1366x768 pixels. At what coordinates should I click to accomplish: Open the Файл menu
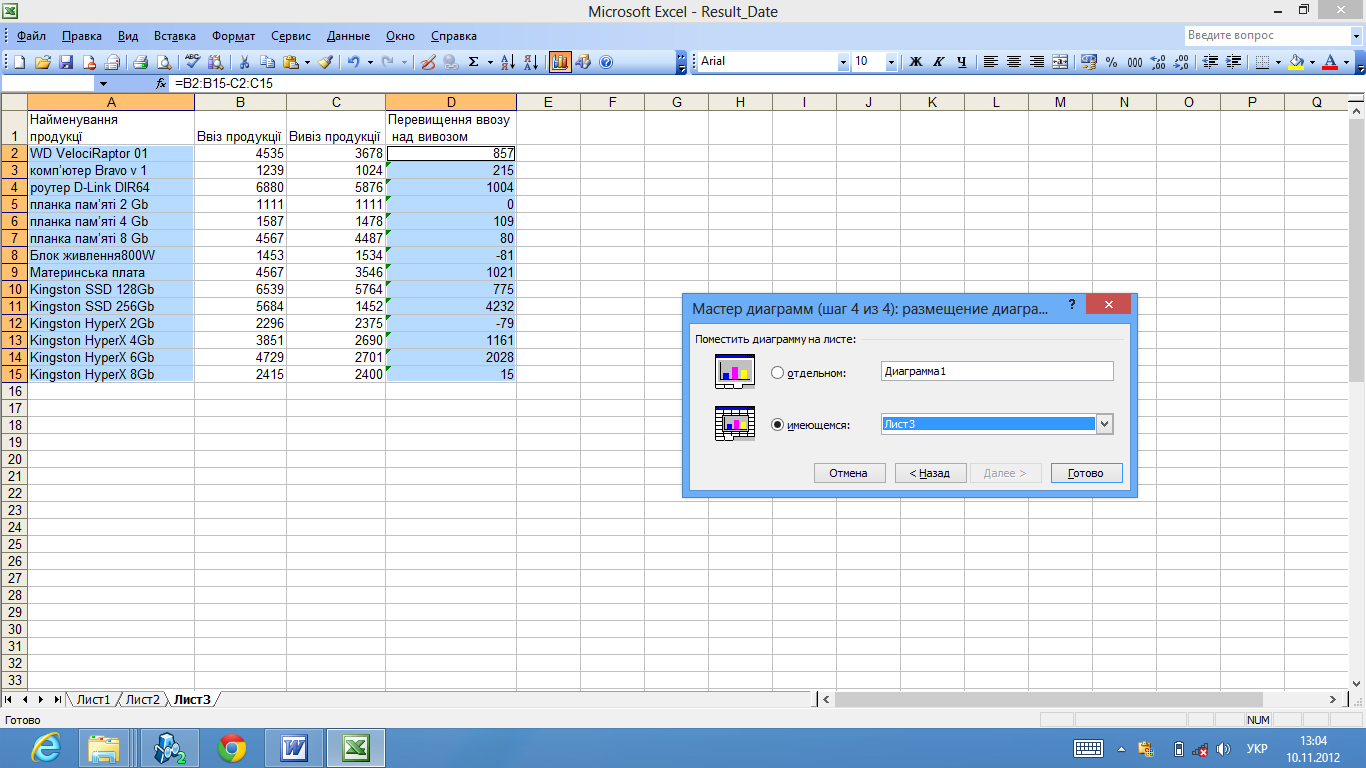[x=31, y=36]
